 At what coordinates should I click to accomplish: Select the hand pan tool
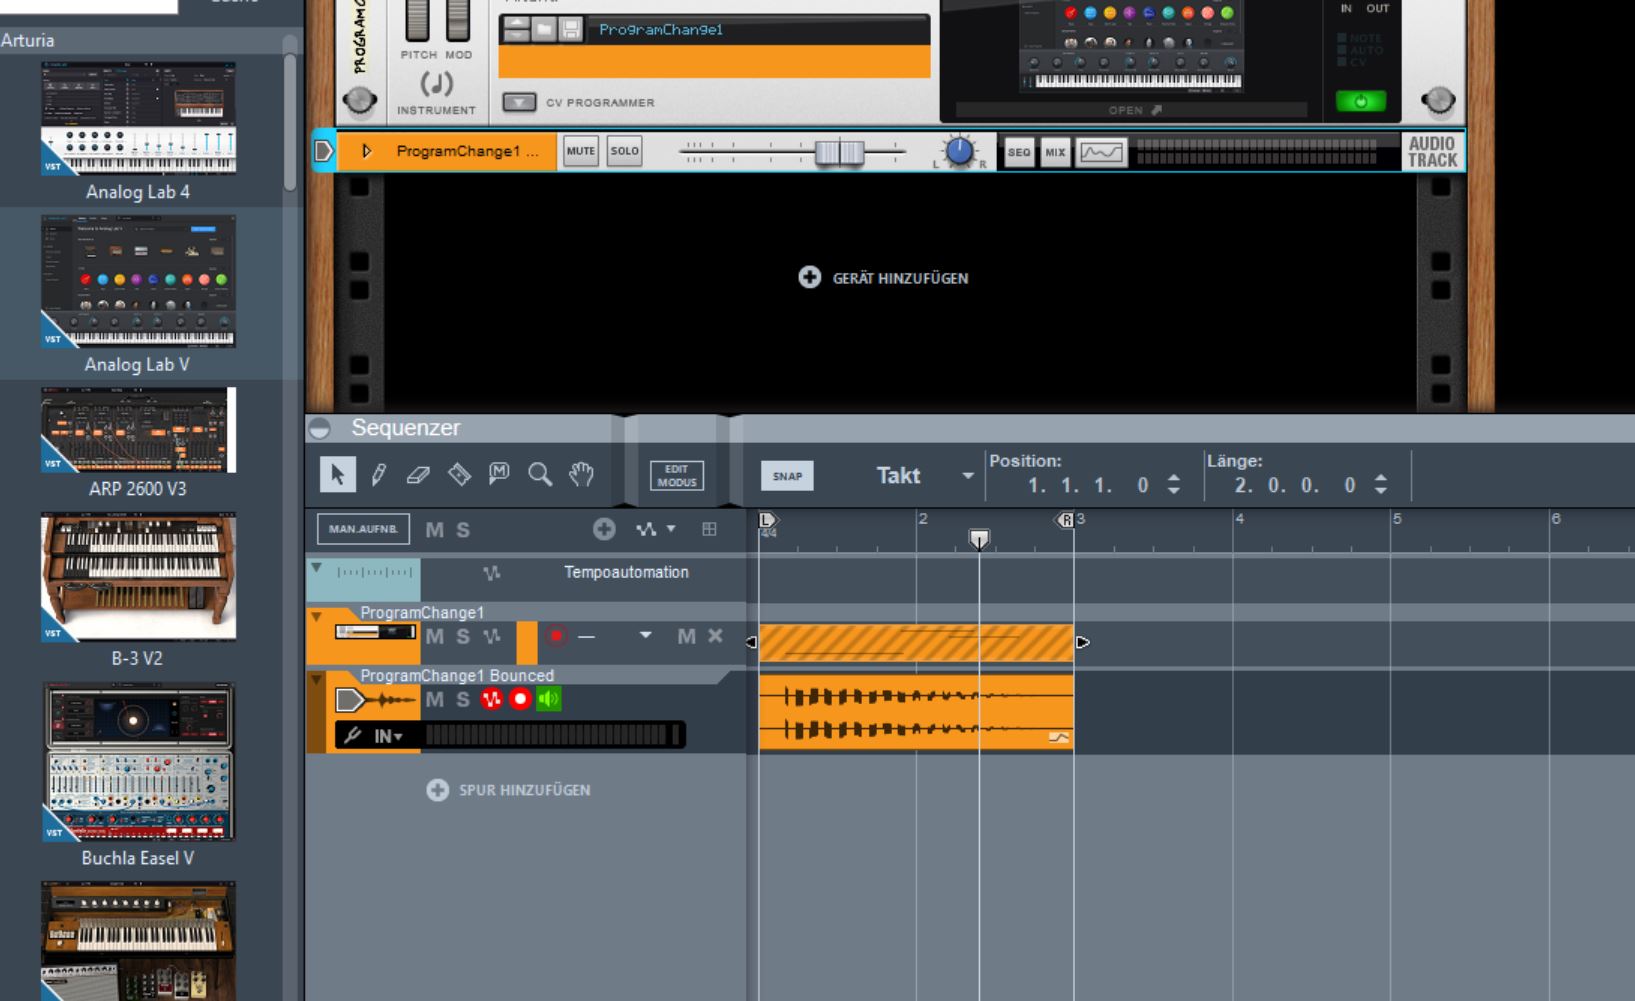pyautogui.click(x=581, y=474)
